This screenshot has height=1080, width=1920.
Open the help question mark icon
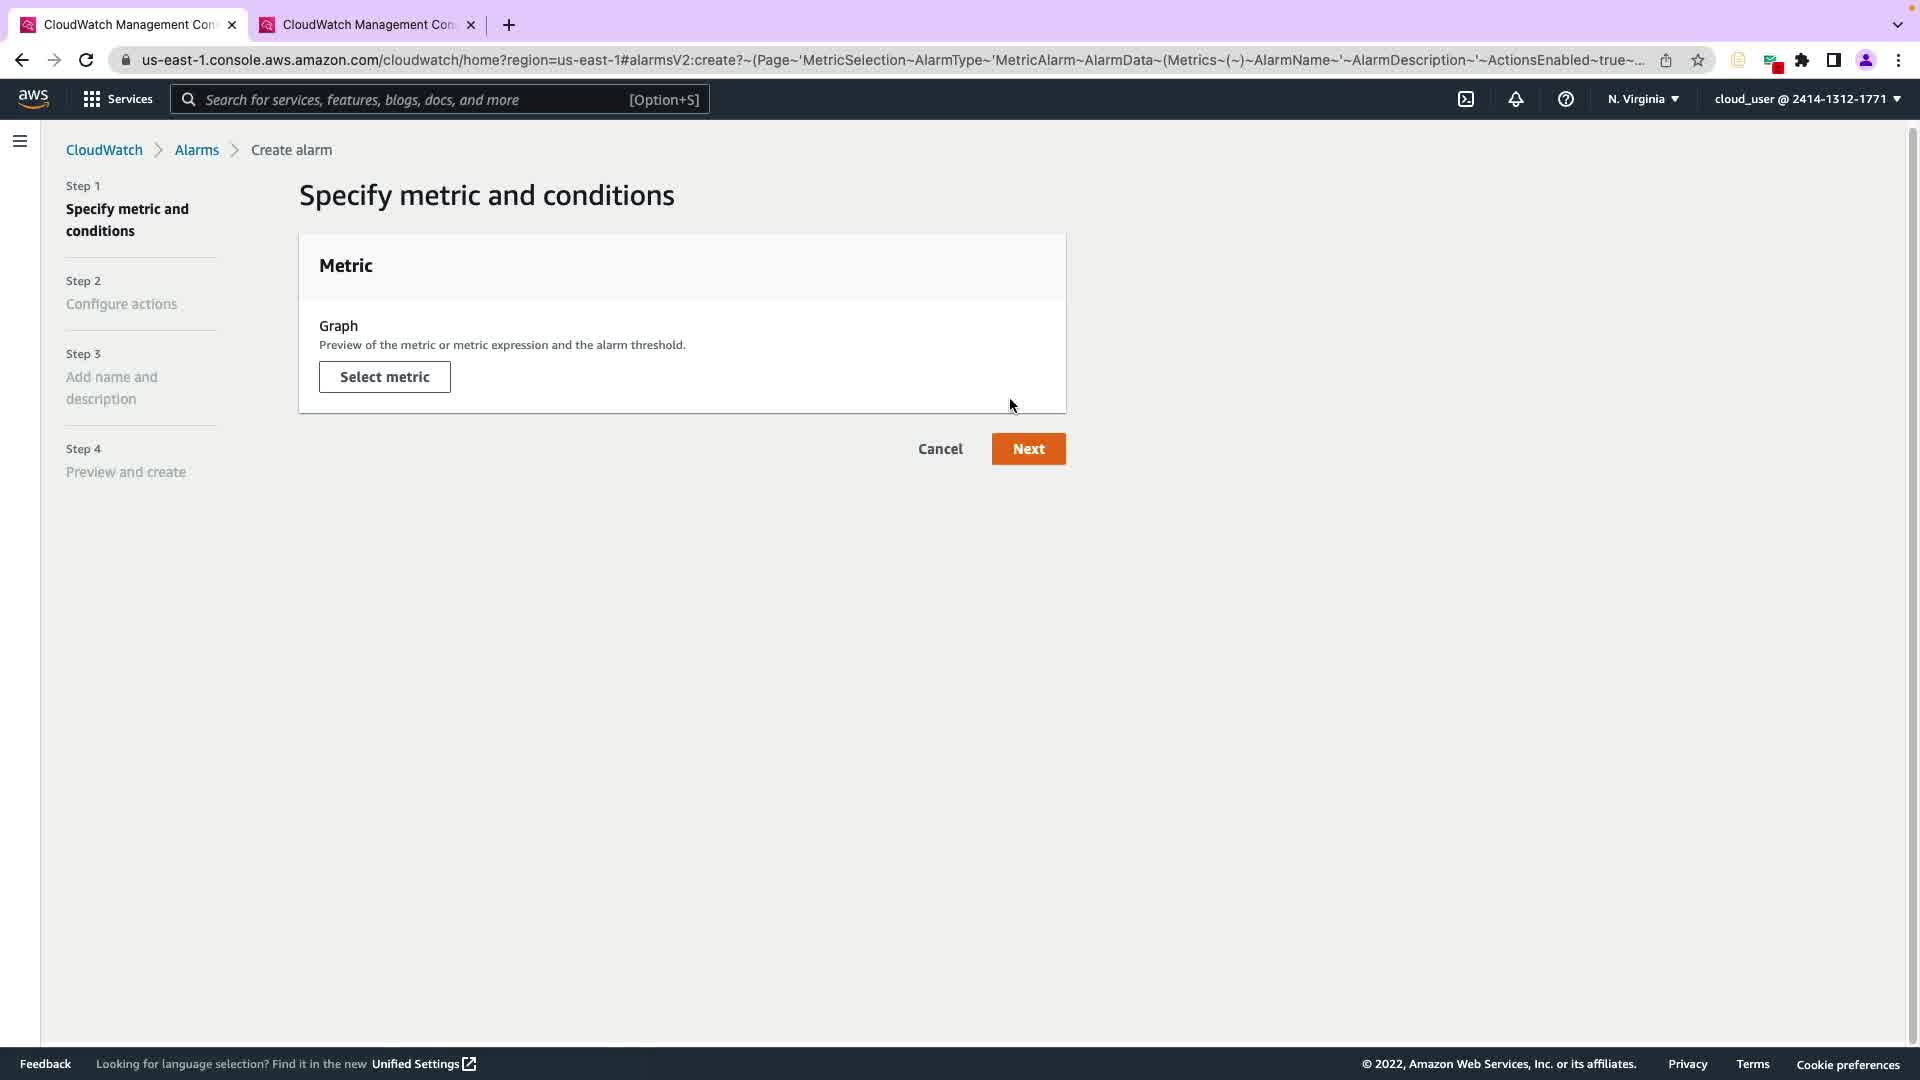click(1565, 99)
